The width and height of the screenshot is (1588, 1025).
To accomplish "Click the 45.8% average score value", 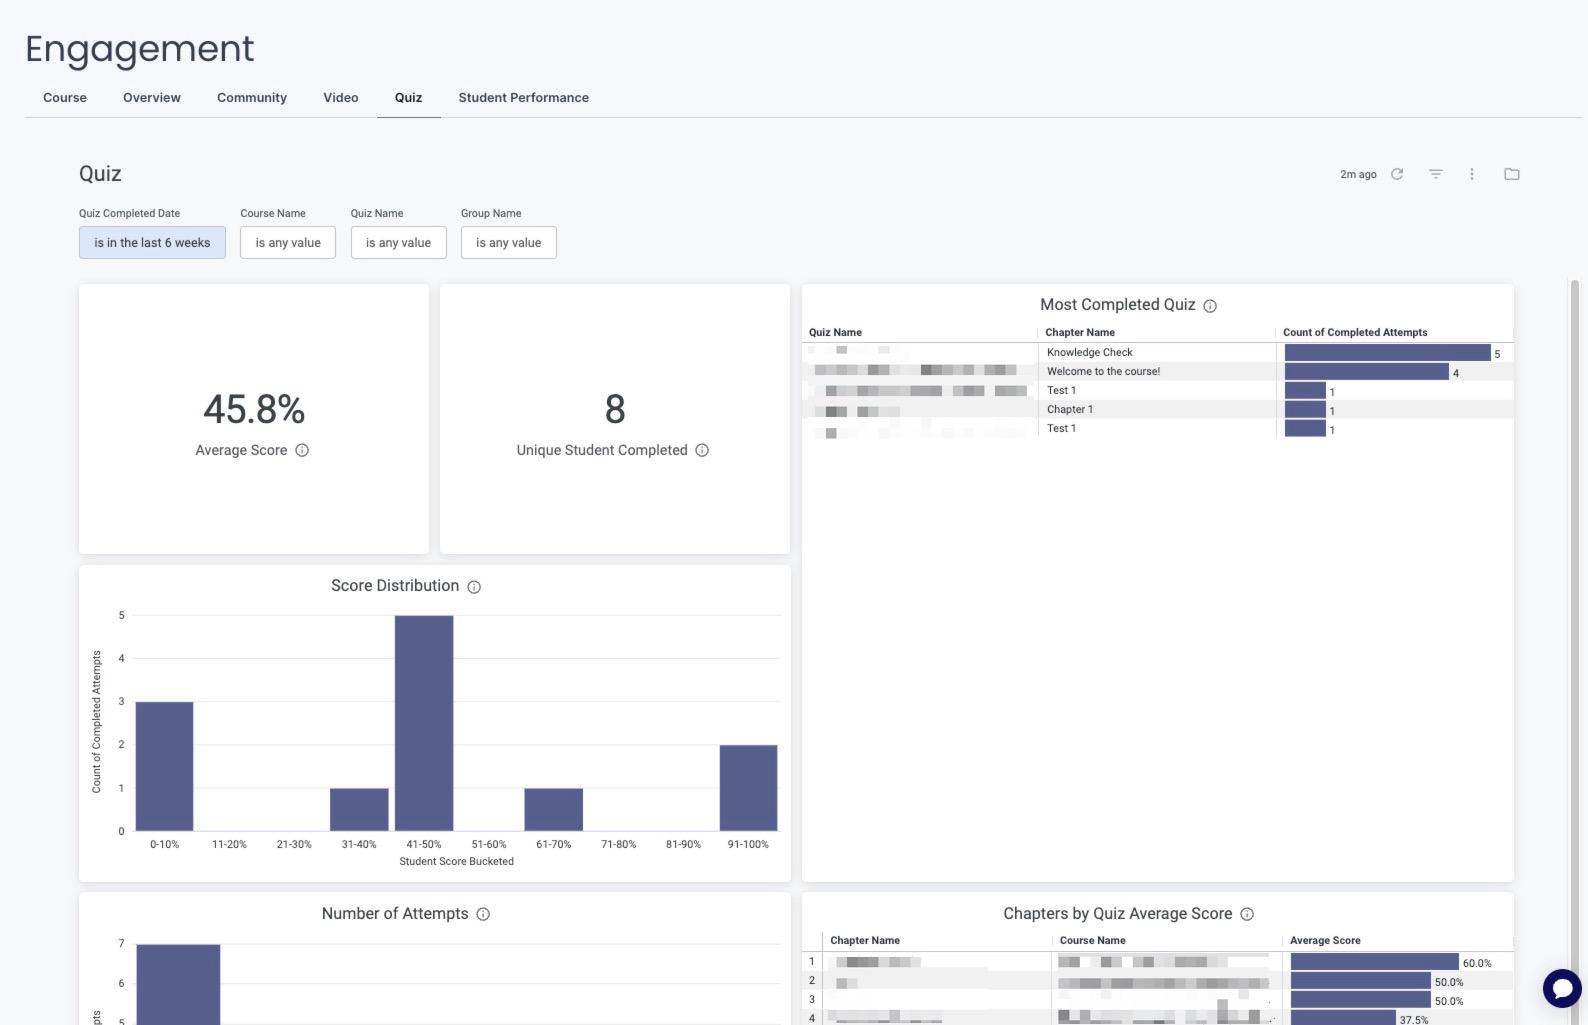I will click(x=254, y=409).
